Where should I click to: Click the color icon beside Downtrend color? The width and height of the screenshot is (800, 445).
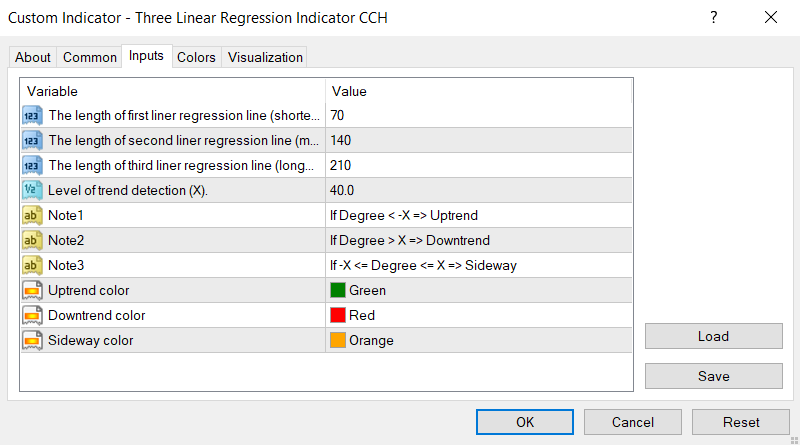pyautogui.click(x=32, y=315)
